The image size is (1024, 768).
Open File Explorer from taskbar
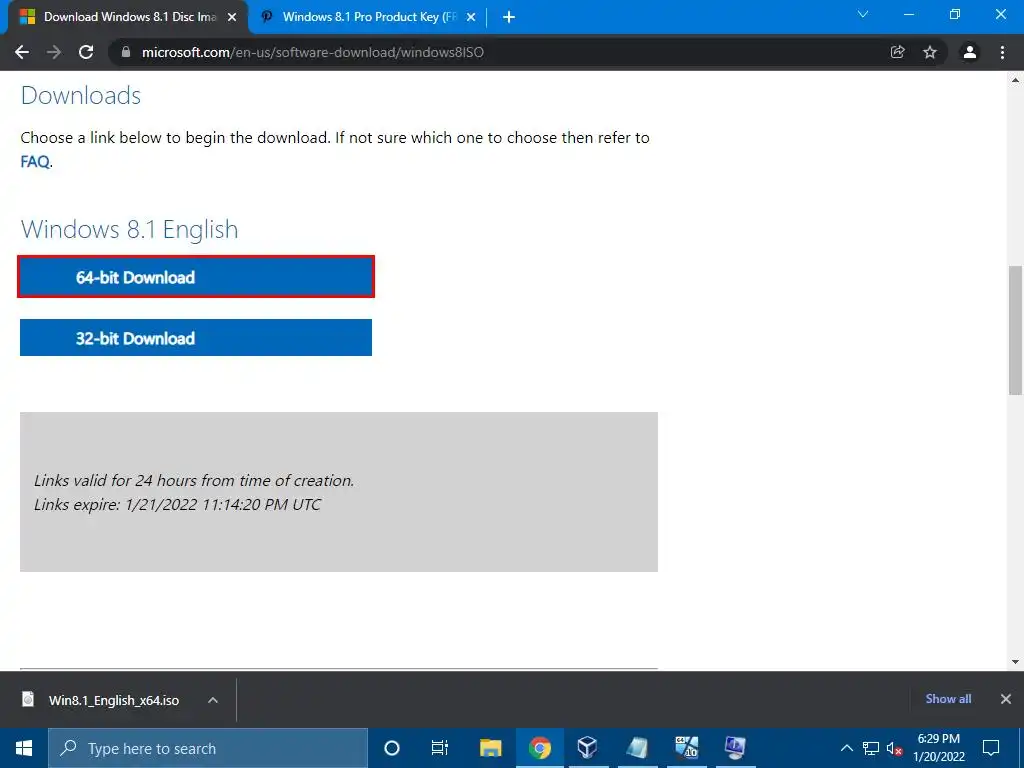click(x=490, y=748)
